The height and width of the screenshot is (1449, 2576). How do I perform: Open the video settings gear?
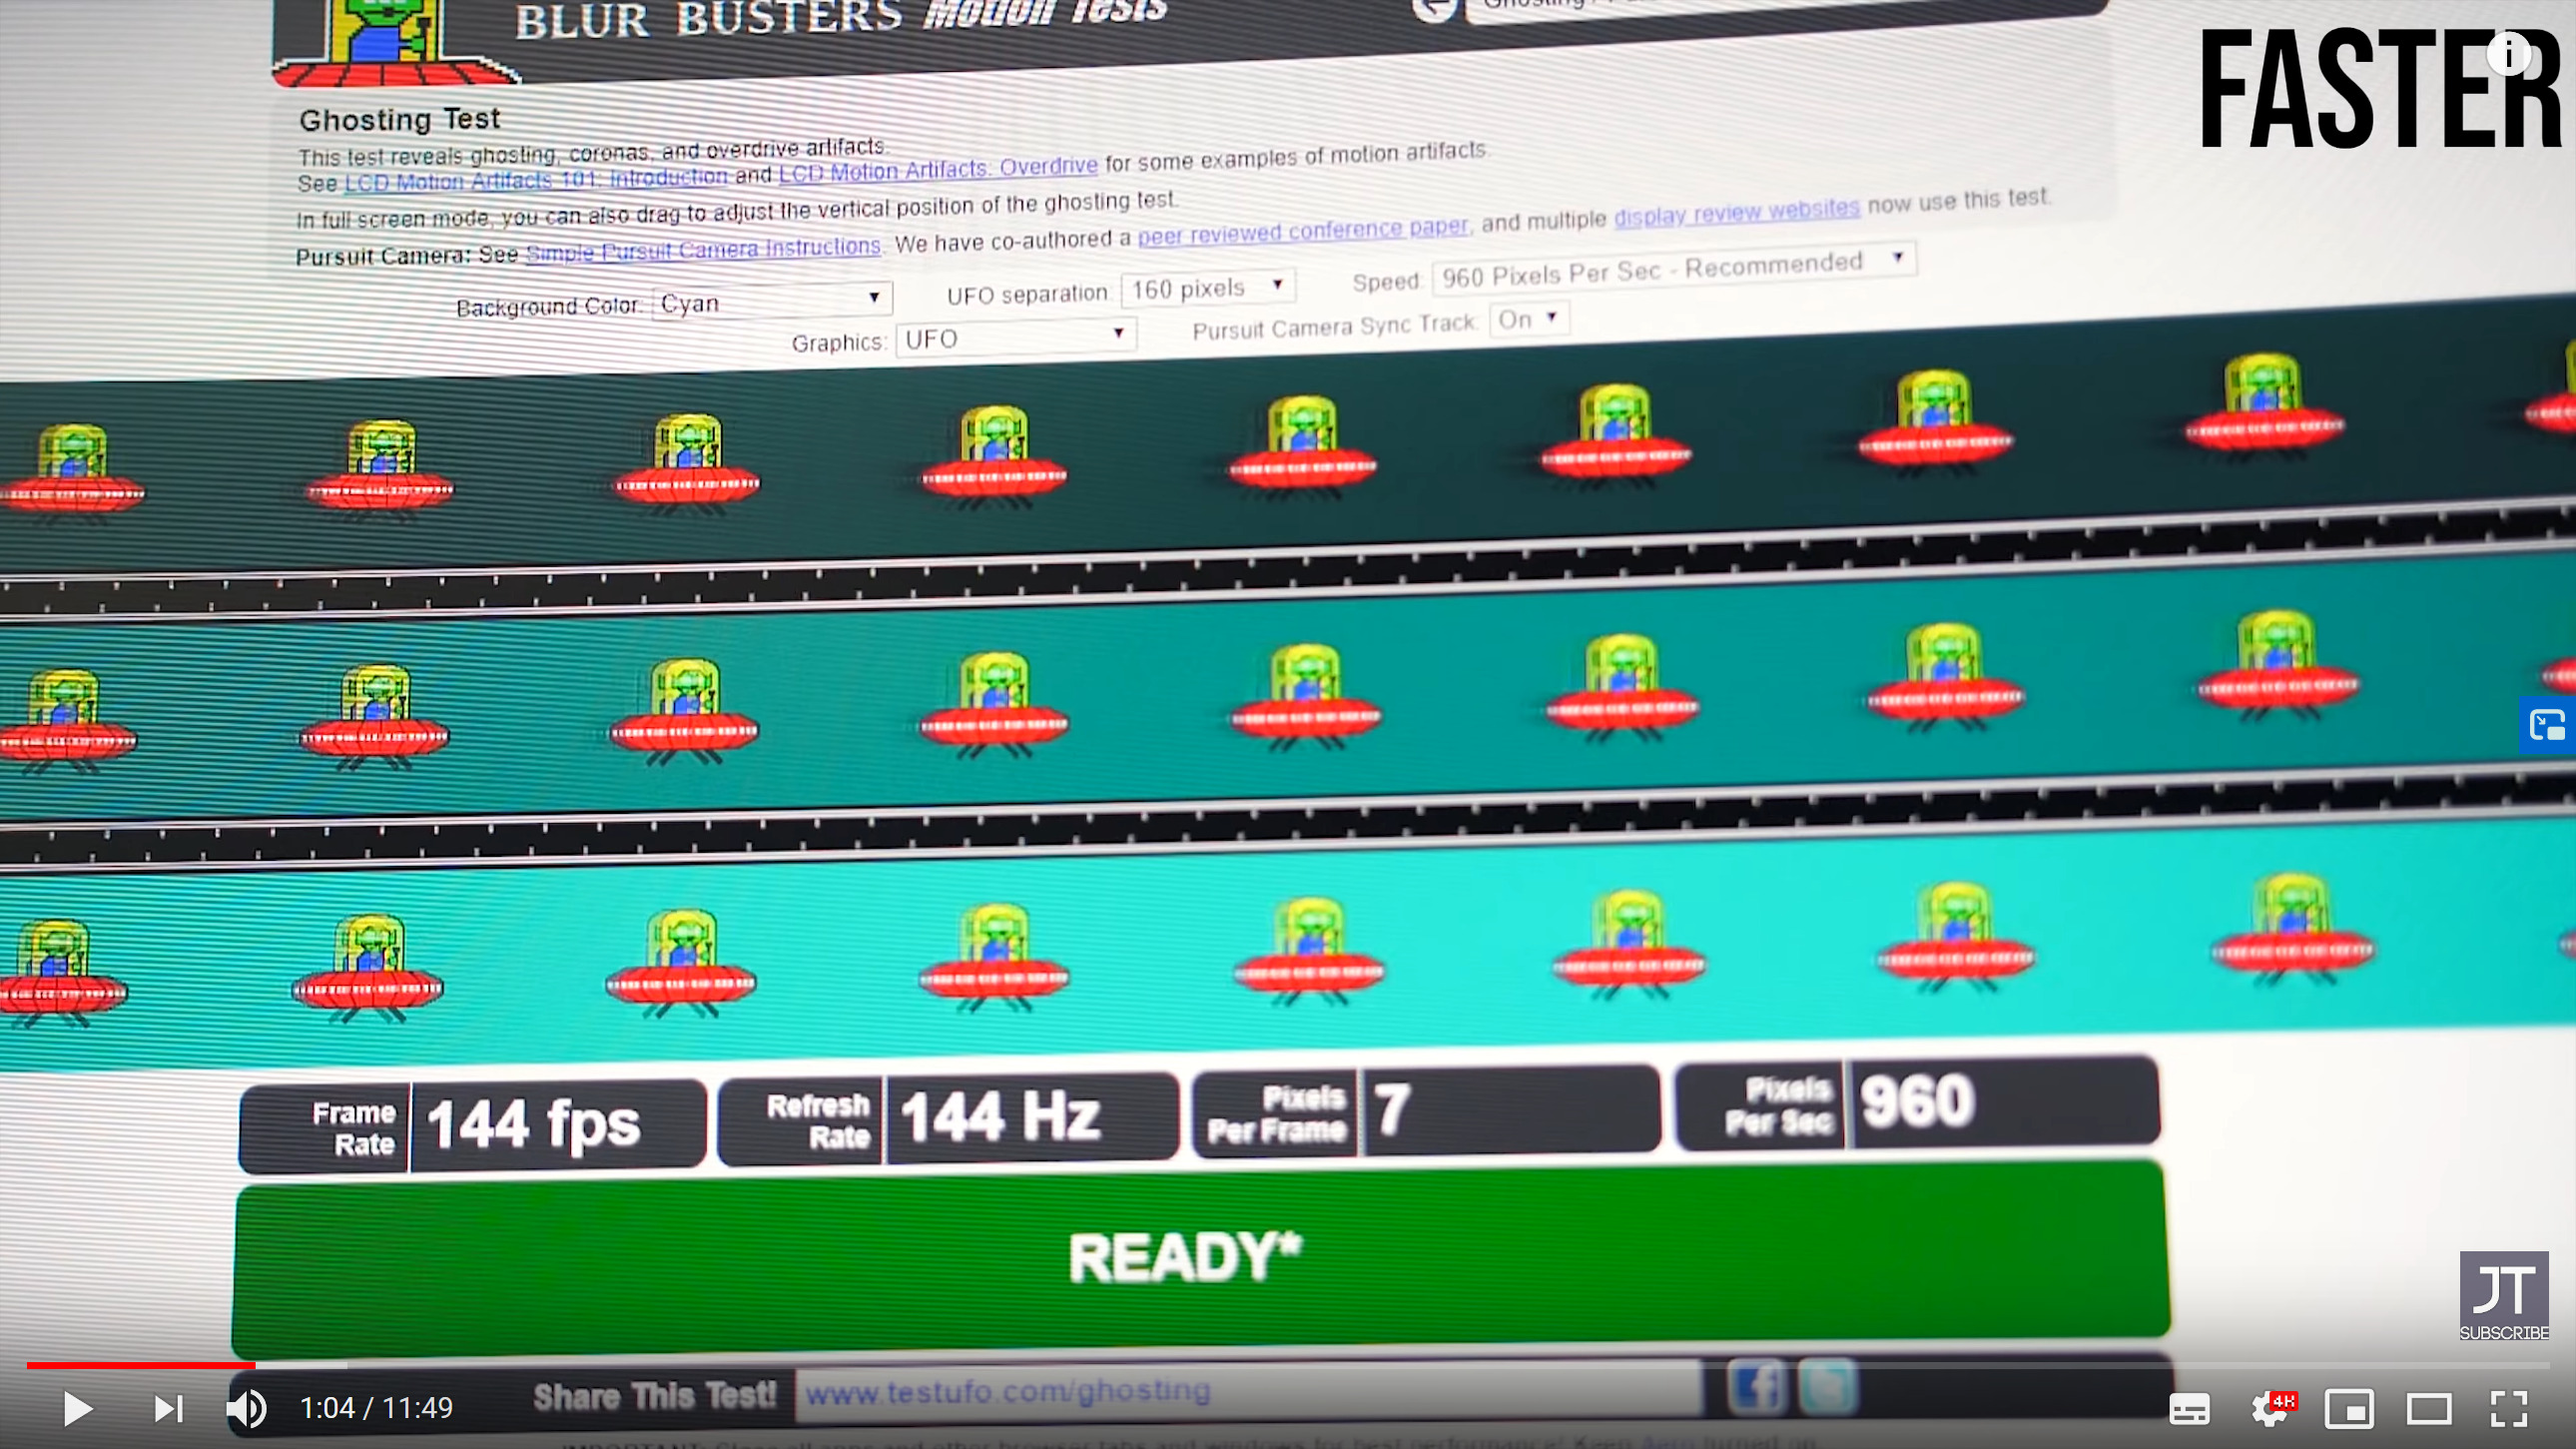pyautogui.click(x=2270, y=1408)
